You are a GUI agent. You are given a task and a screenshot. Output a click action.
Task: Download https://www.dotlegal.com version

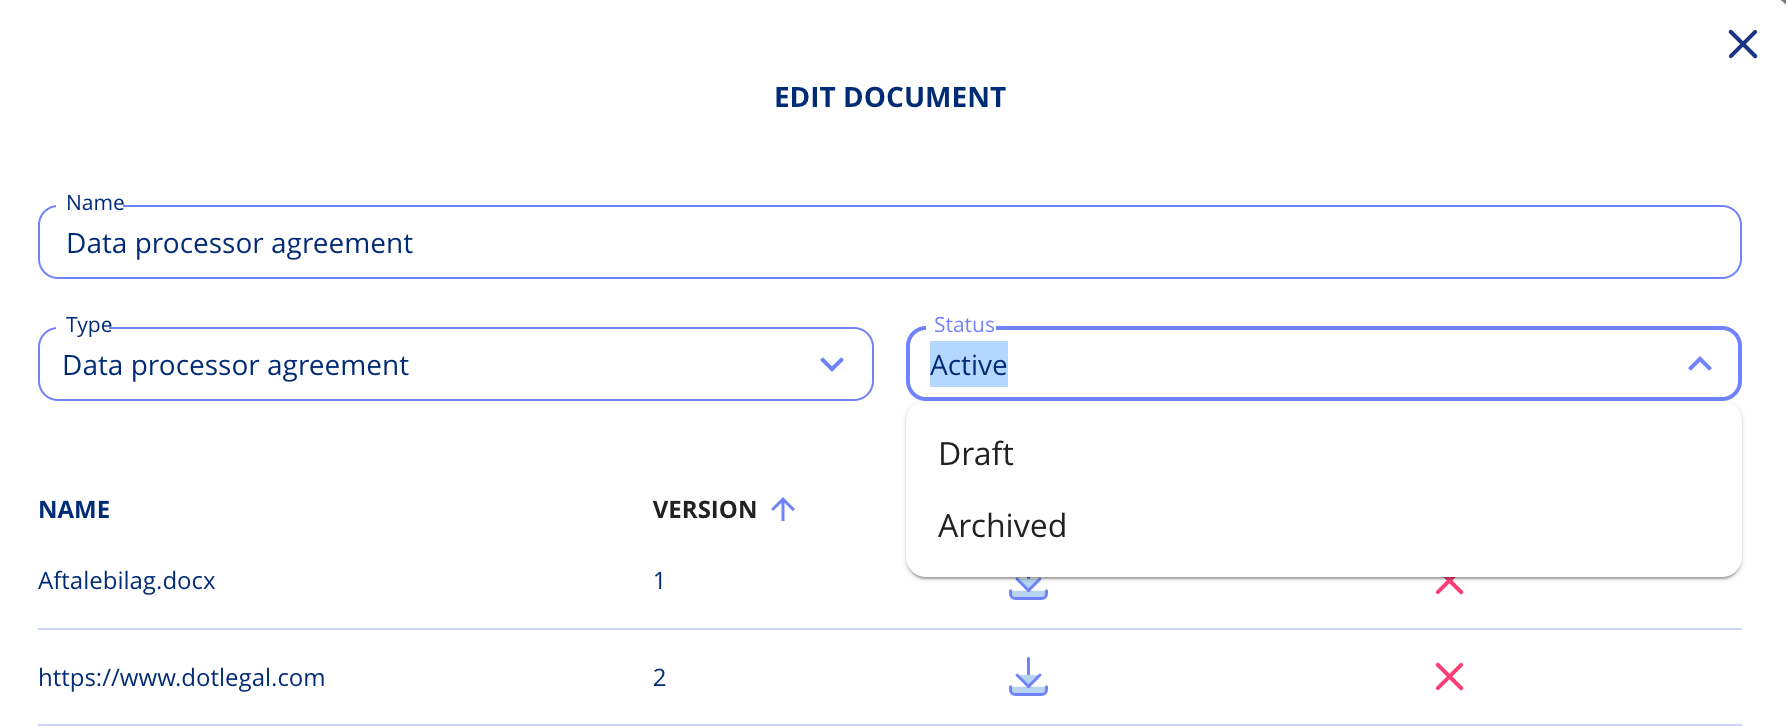[x=1028, y=677]
